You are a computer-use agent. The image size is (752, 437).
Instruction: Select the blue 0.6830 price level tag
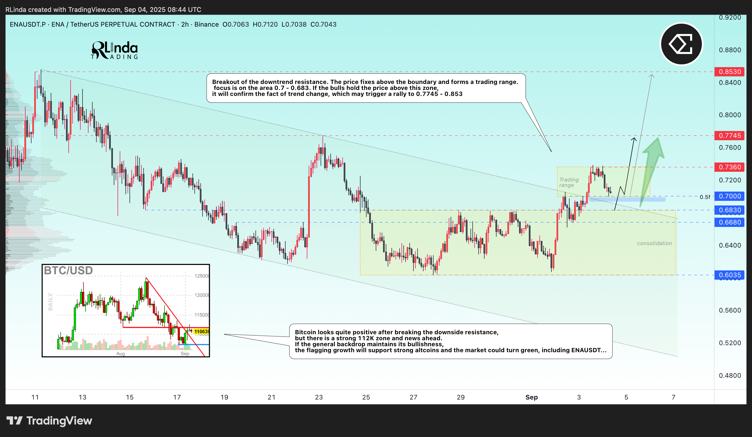click(729, 210)
